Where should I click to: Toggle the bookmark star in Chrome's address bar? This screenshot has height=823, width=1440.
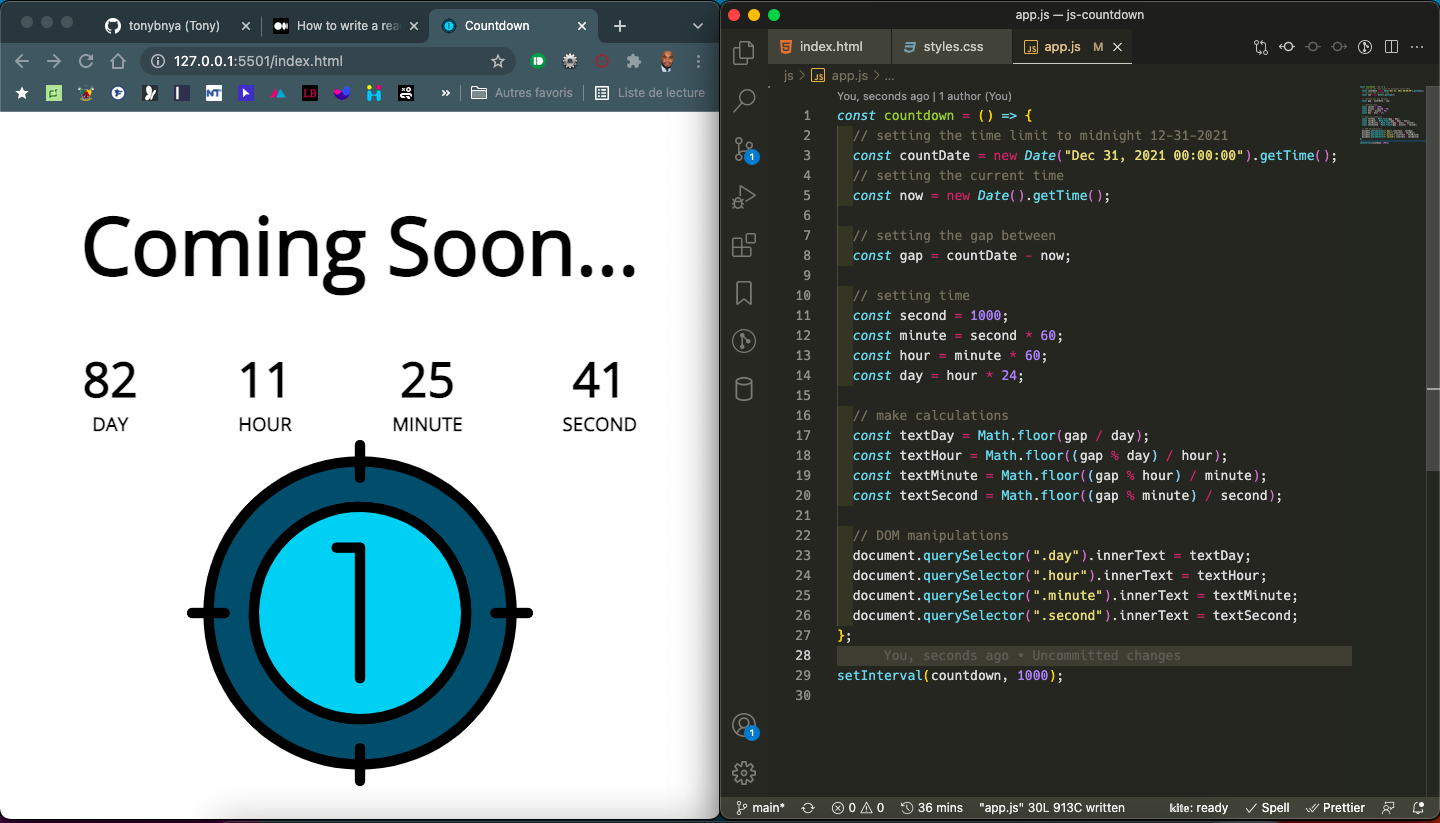point(498,61)
